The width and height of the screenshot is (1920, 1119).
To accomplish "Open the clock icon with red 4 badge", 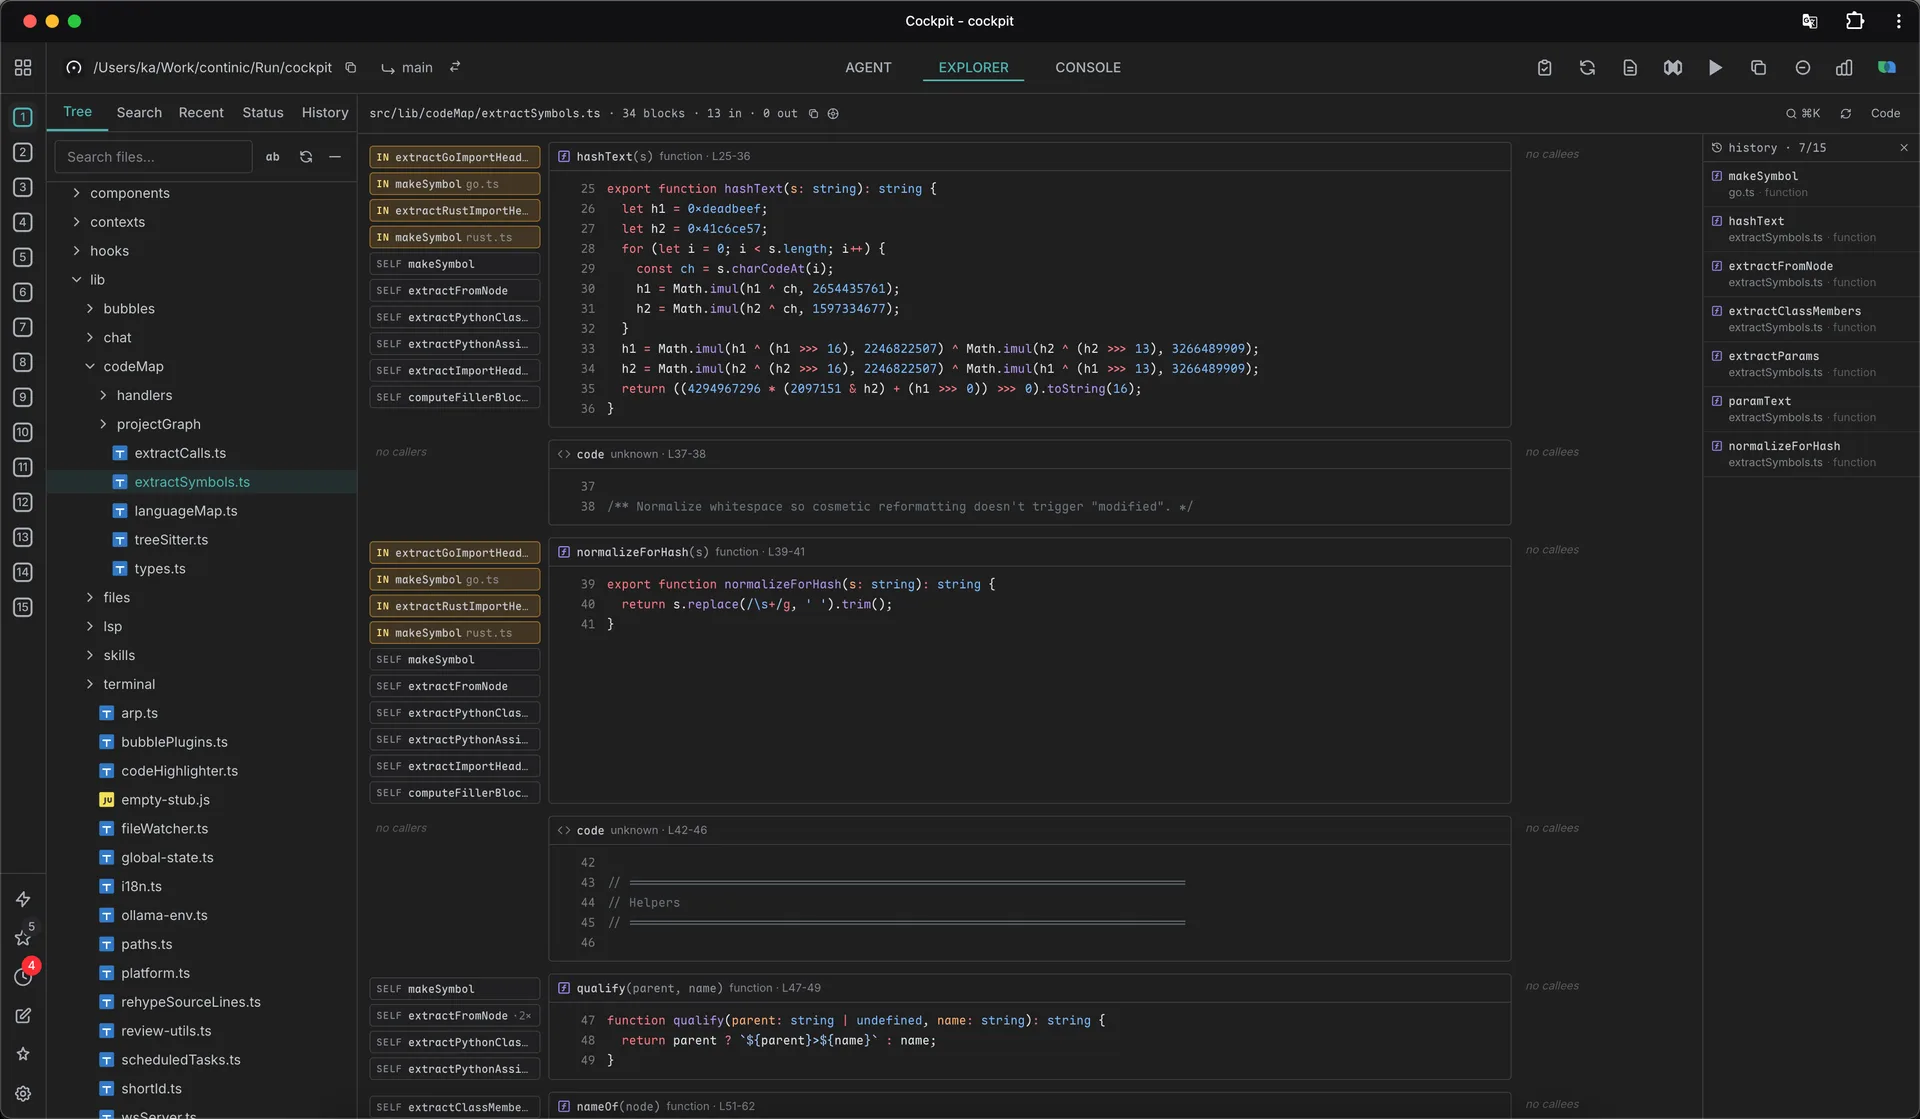I will [23, 976].
